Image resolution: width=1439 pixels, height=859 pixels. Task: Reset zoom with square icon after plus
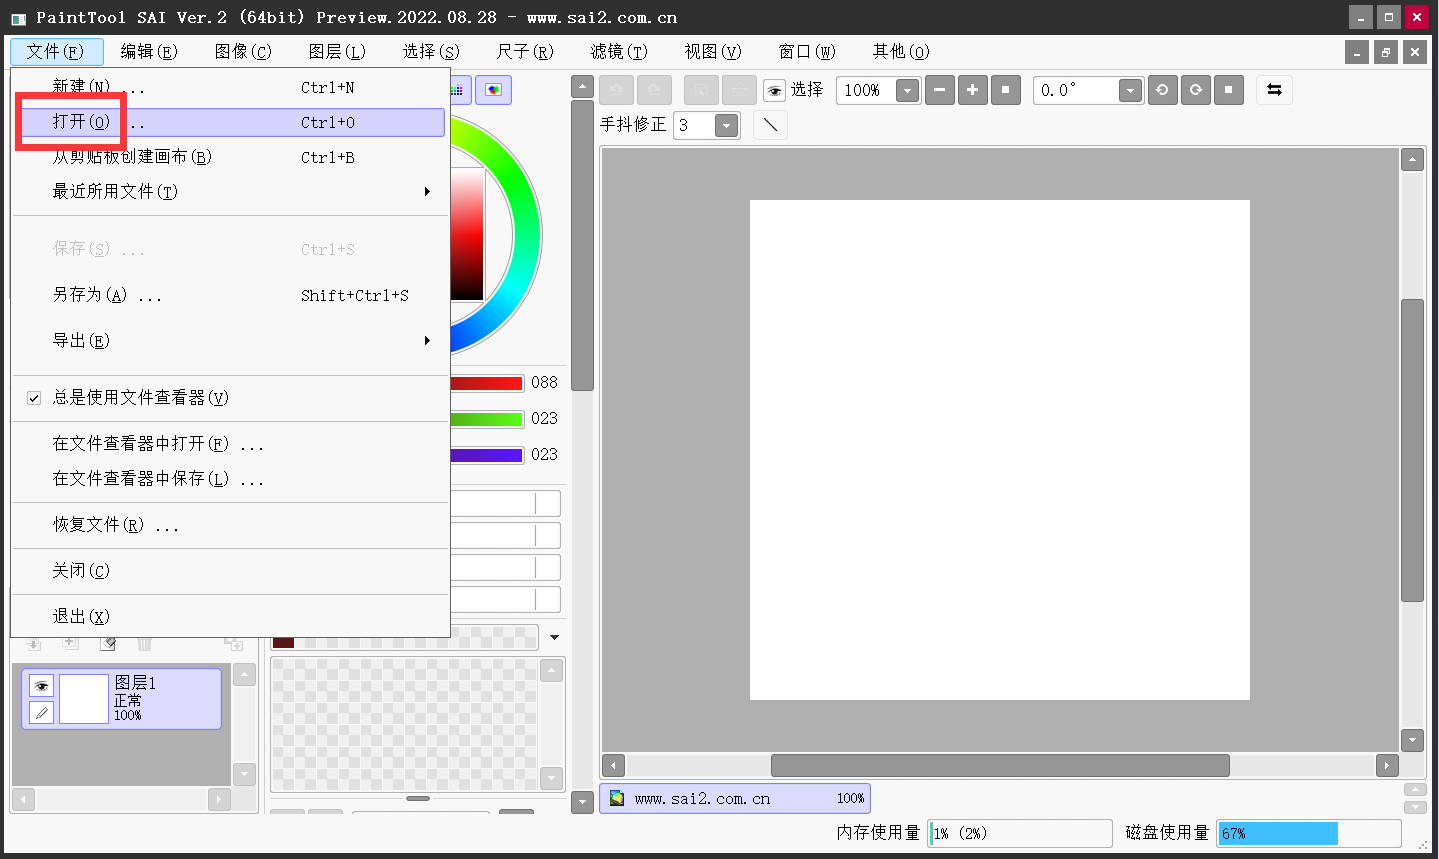coord(1005,90)
